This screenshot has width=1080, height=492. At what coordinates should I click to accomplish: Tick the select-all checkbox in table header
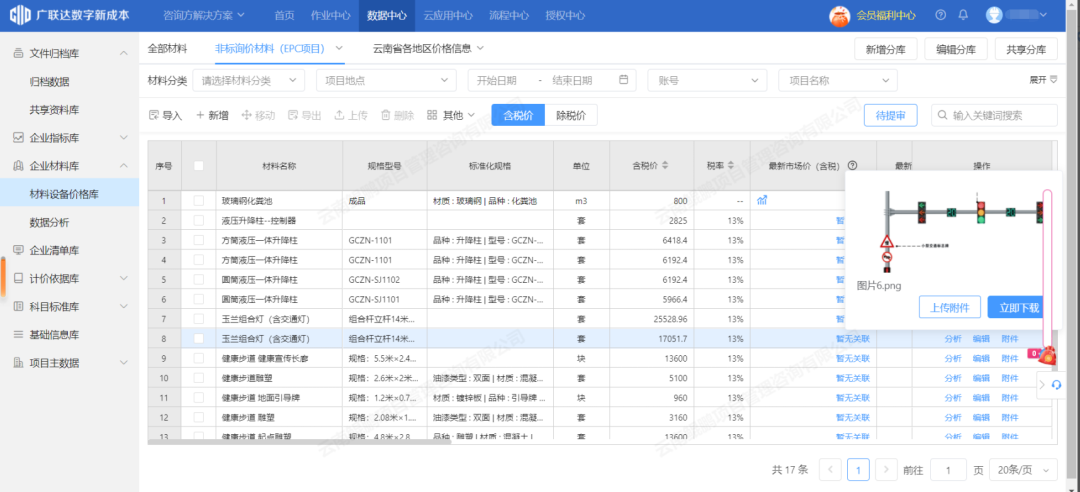199,166
